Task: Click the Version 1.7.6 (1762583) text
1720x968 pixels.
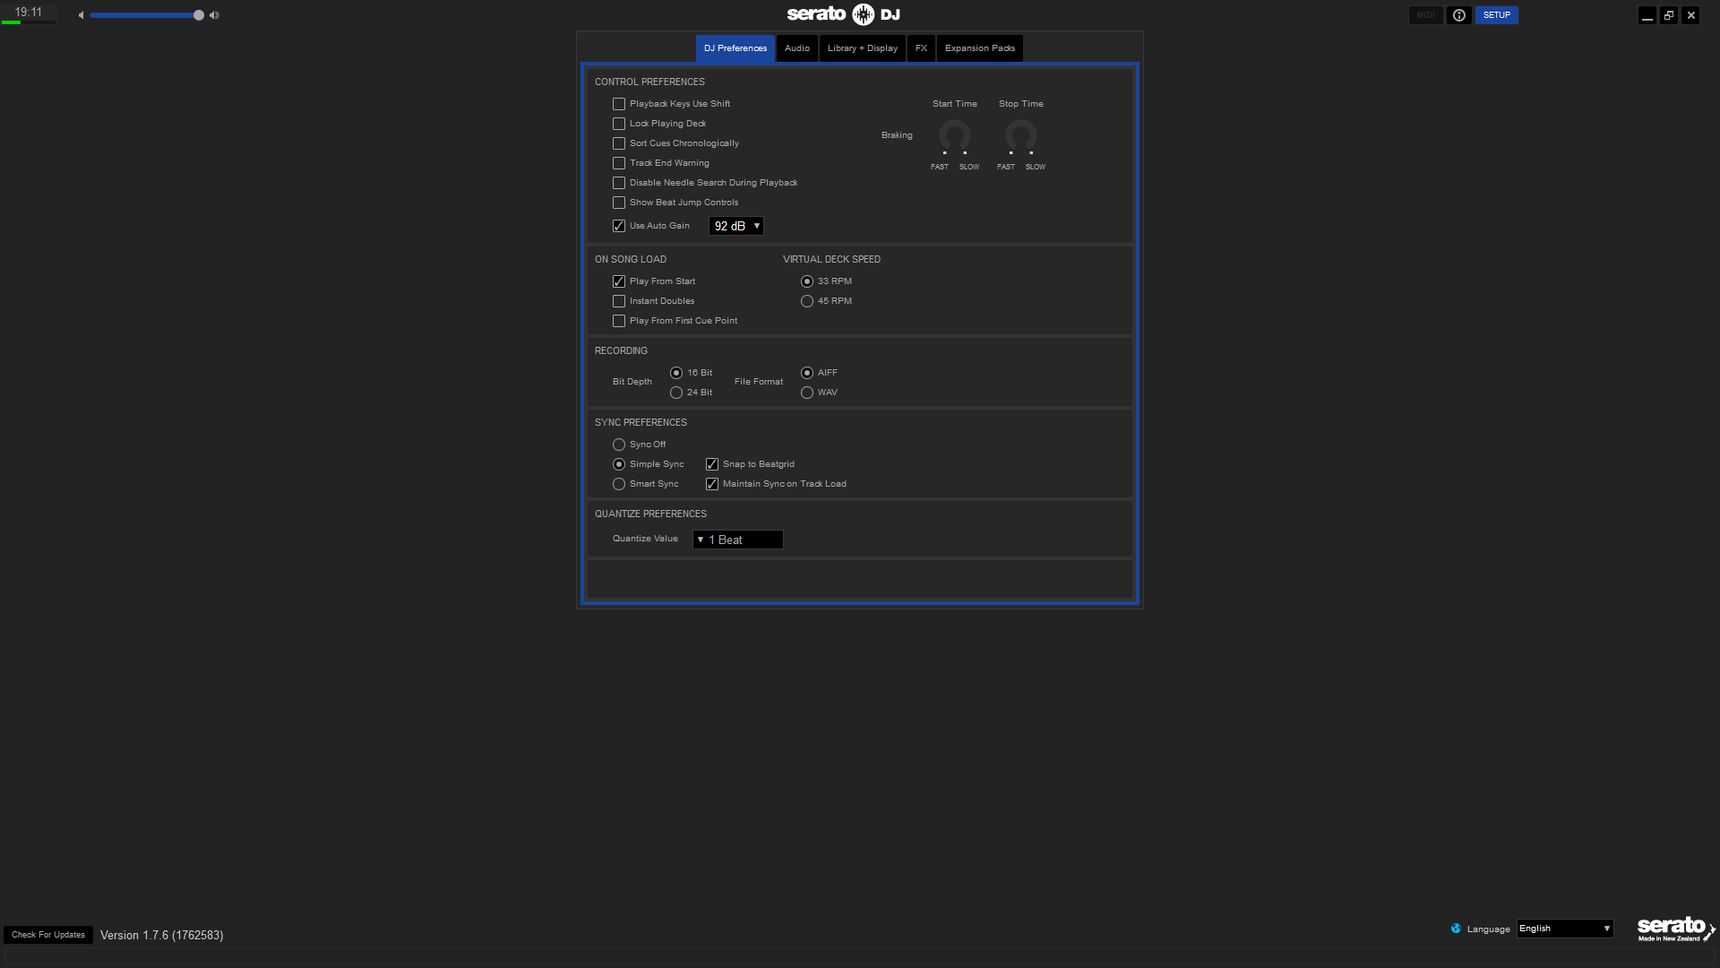Action: 162,935
